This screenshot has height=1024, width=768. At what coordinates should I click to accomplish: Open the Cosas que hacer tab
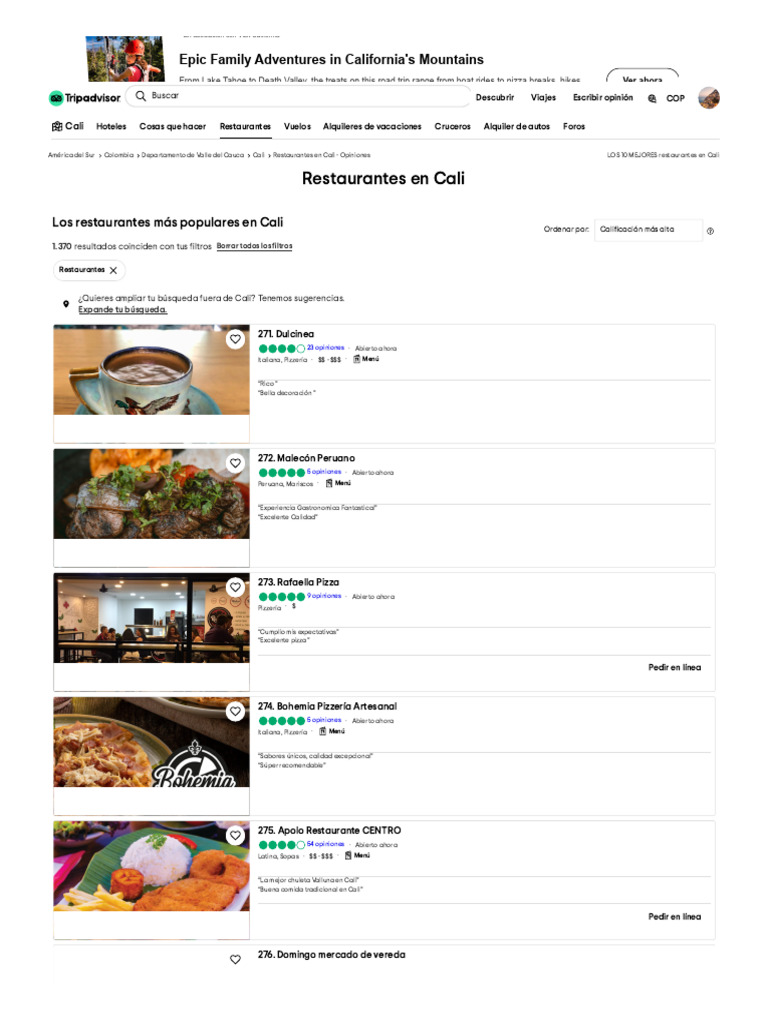[x=172, y=127]
